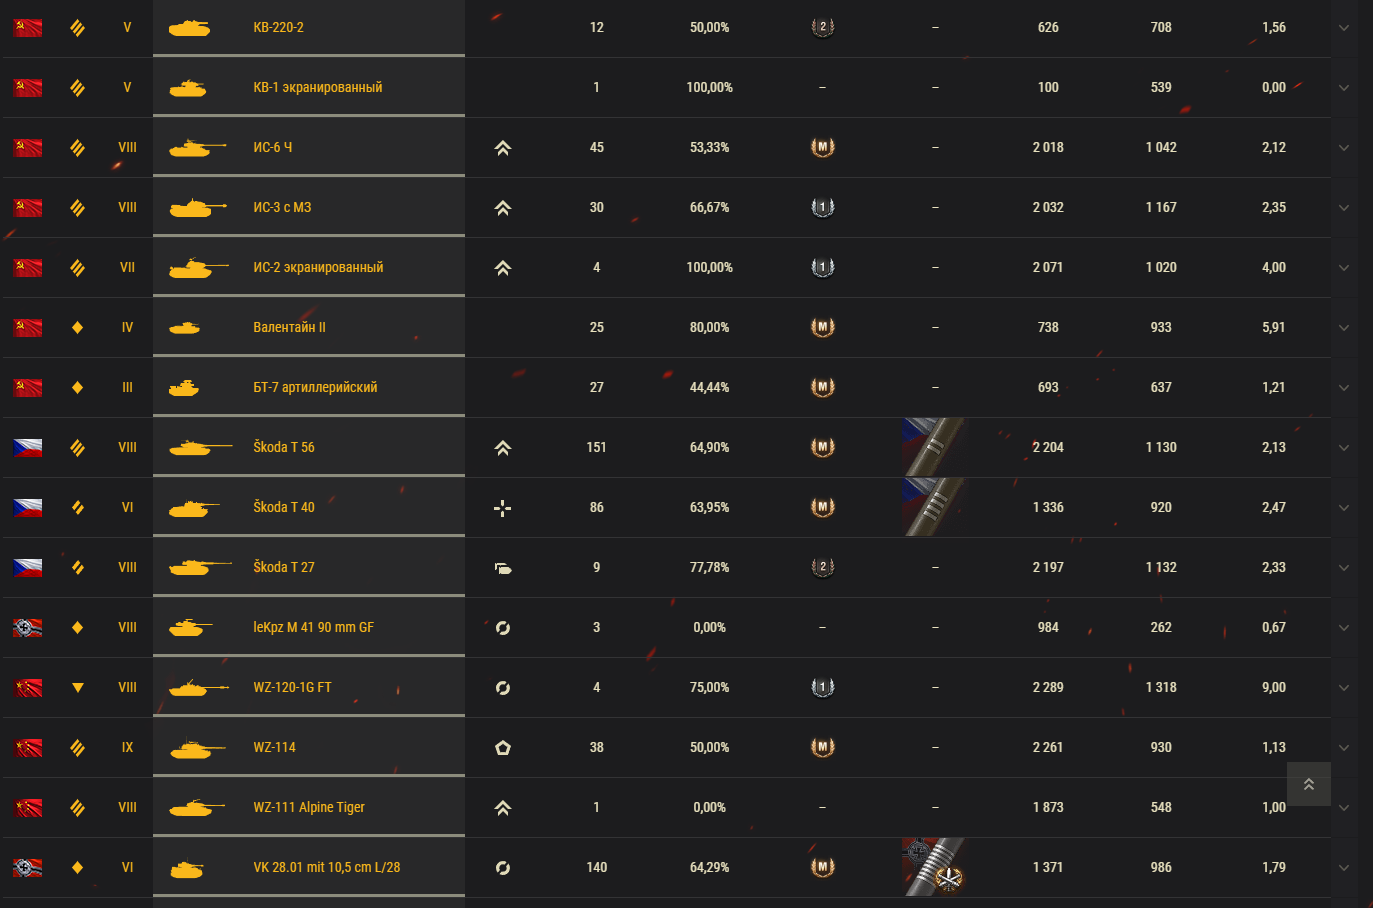Expand the details chevron for Валентайн II

tap(1344, 328)
